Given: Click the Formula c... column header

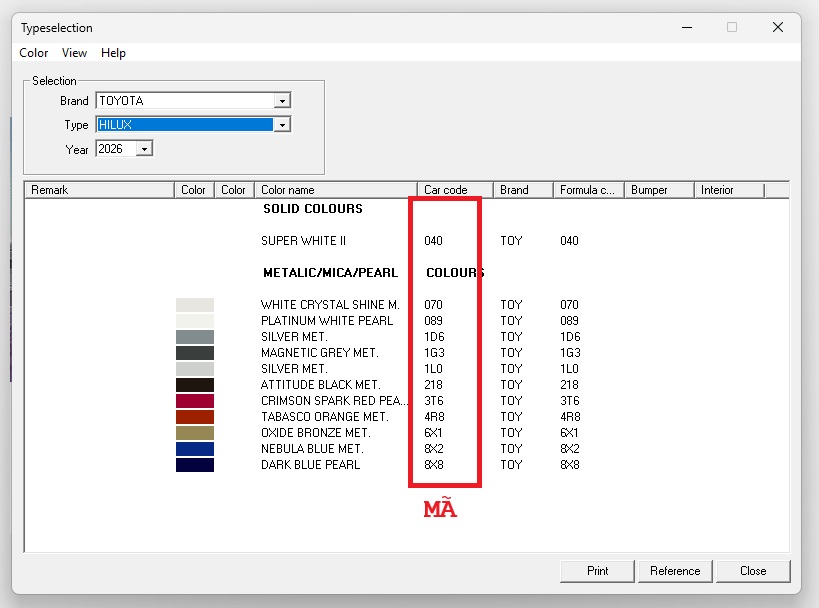Looking at the screenshot, I should click(x=589, y=190).
